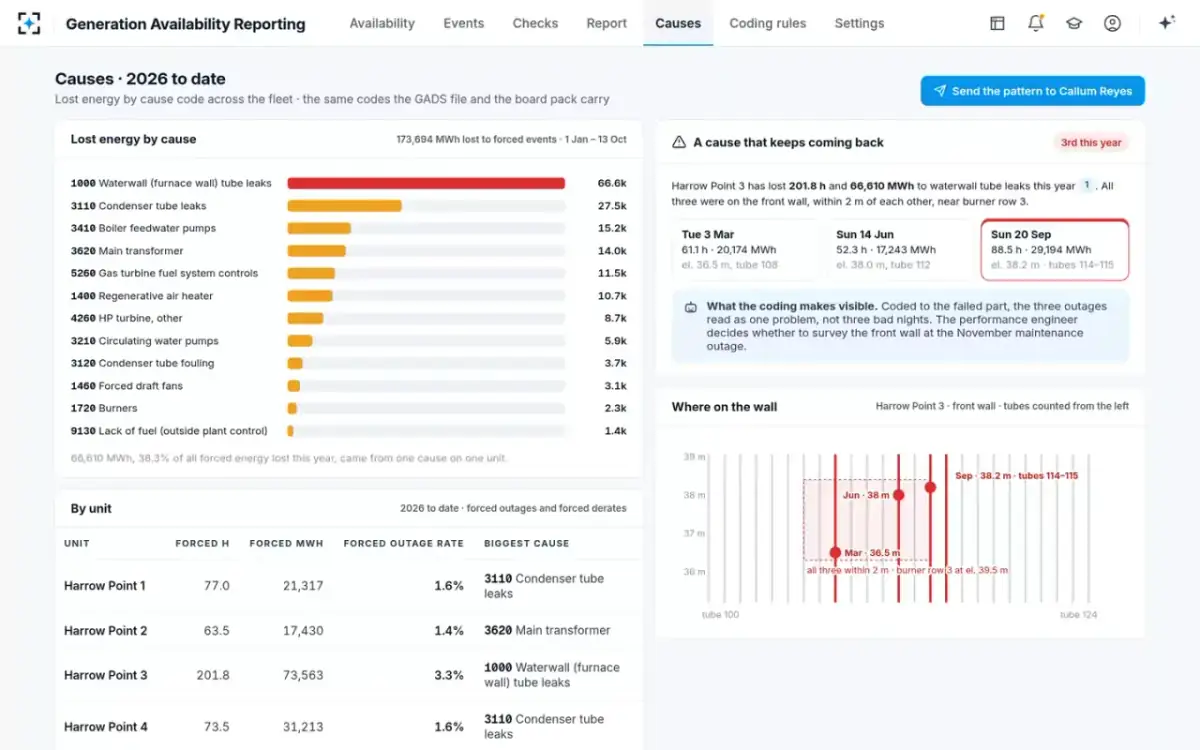Click the FORCED H column header
The height and width of the screenshot is (750, 1200).
(x=202, y=543)
